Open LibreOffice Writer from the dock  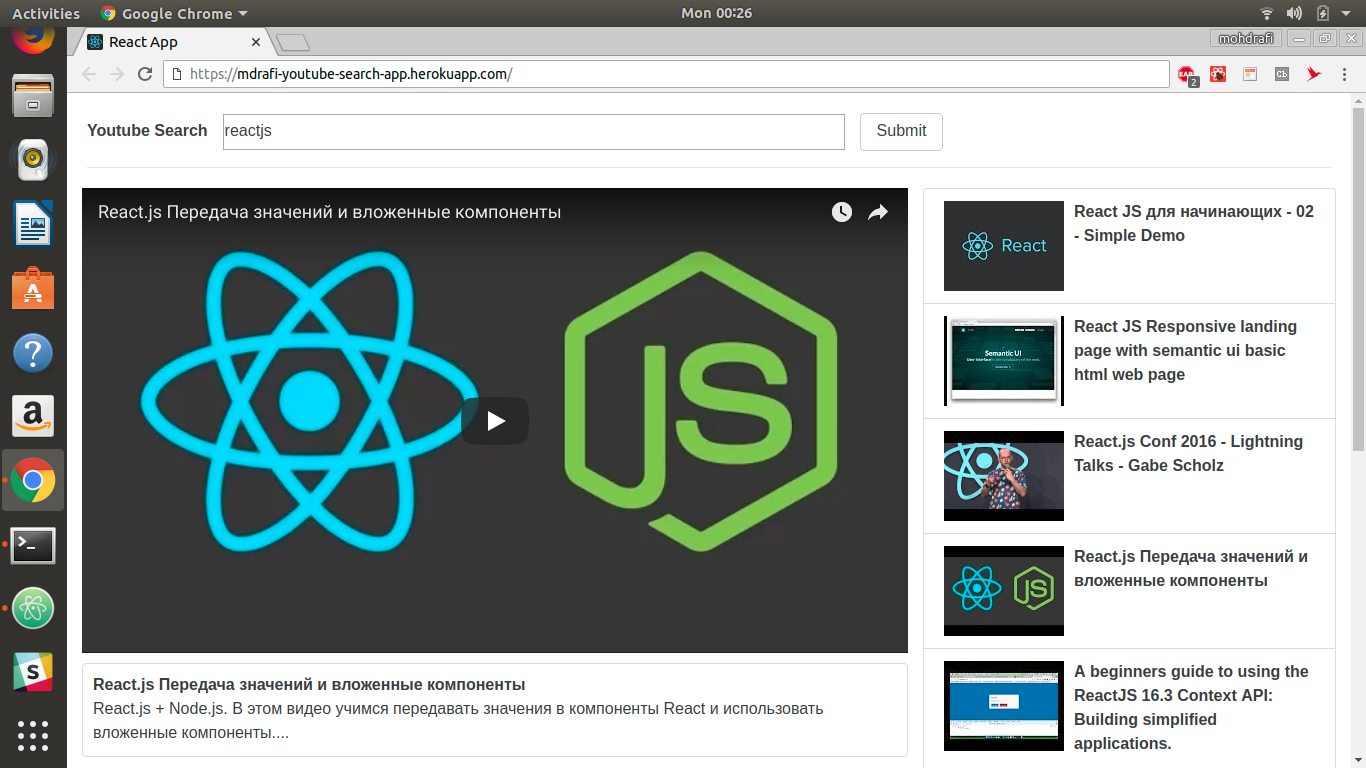tap(33, 222)
